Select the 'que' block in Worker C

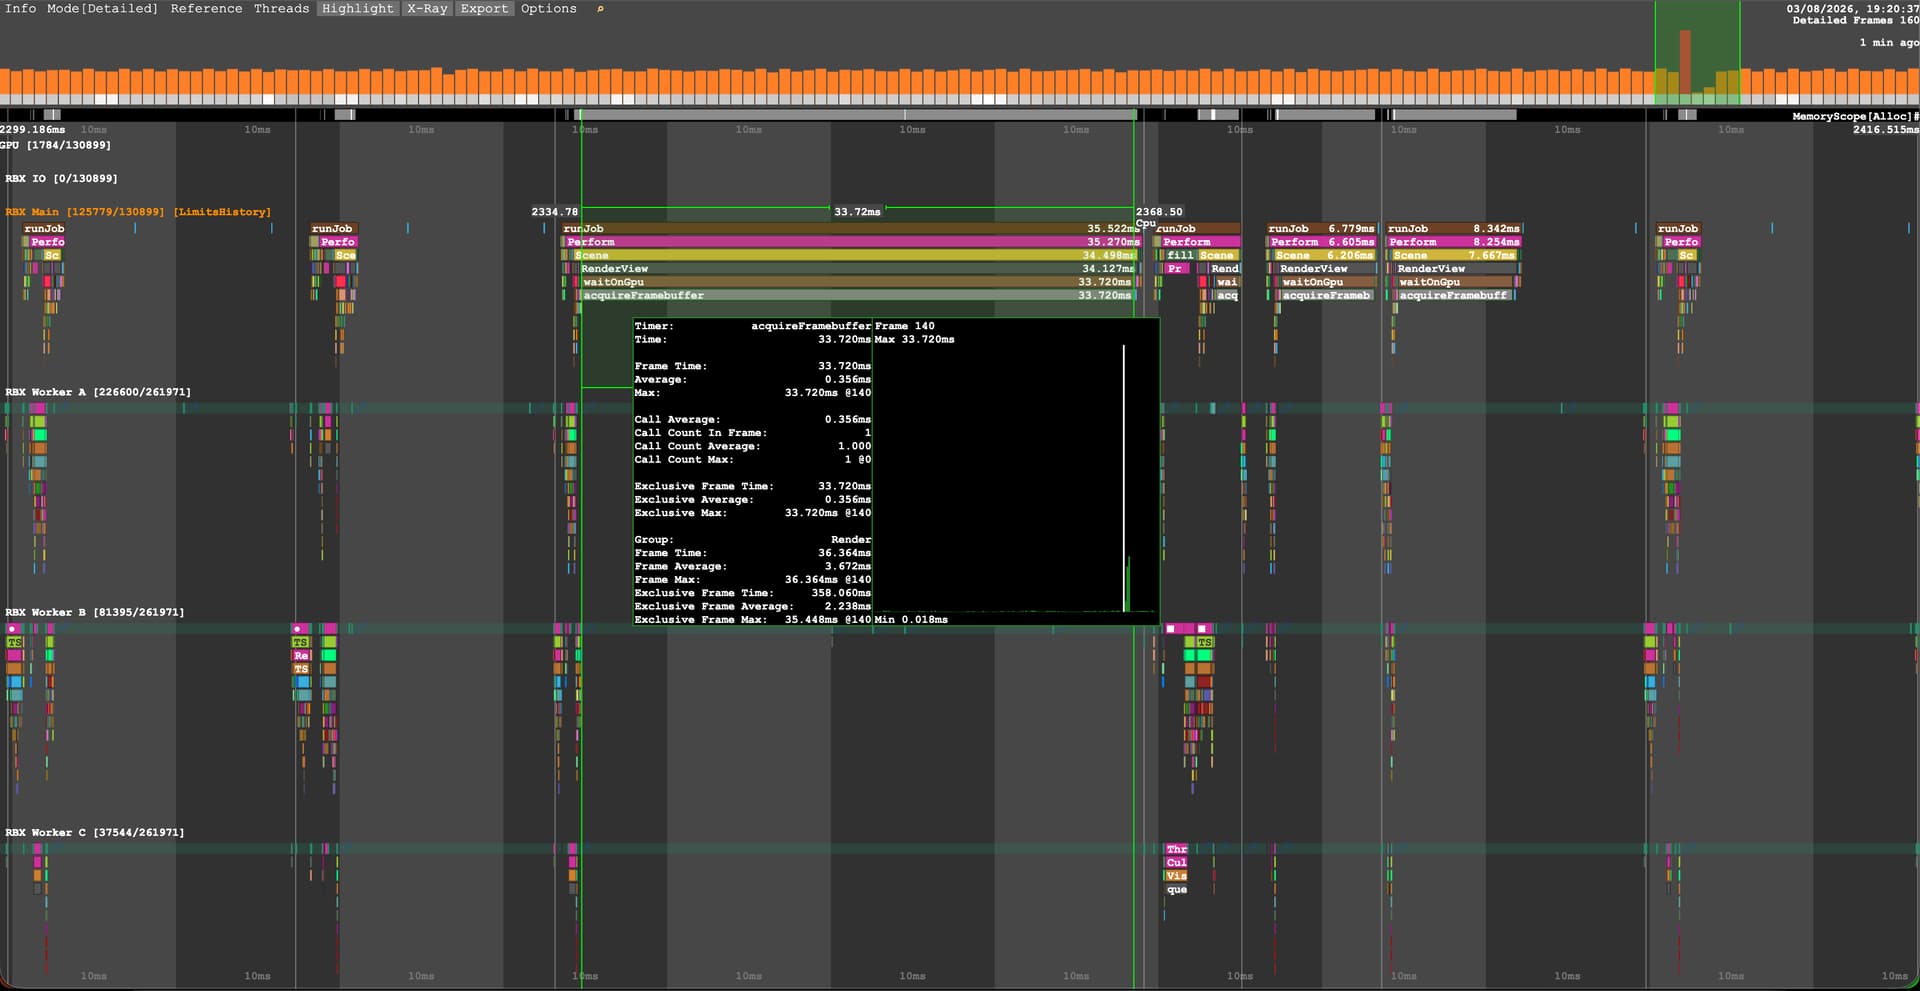click(x=1176, y=889)
